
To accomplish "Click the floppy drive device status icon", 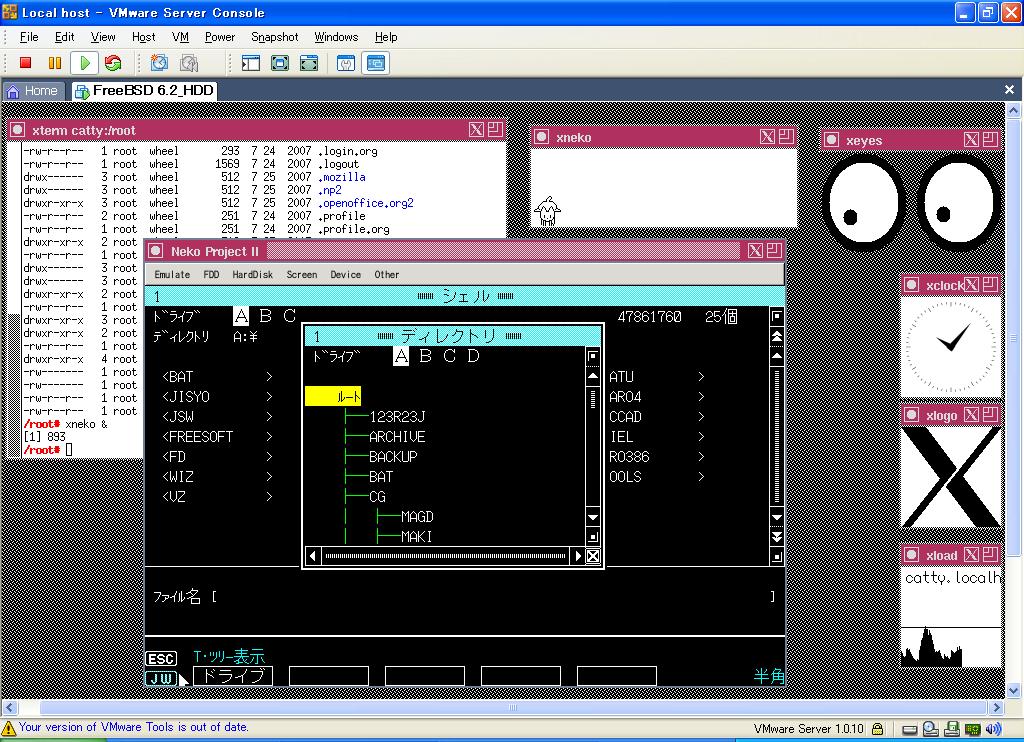I will point(952,729).
